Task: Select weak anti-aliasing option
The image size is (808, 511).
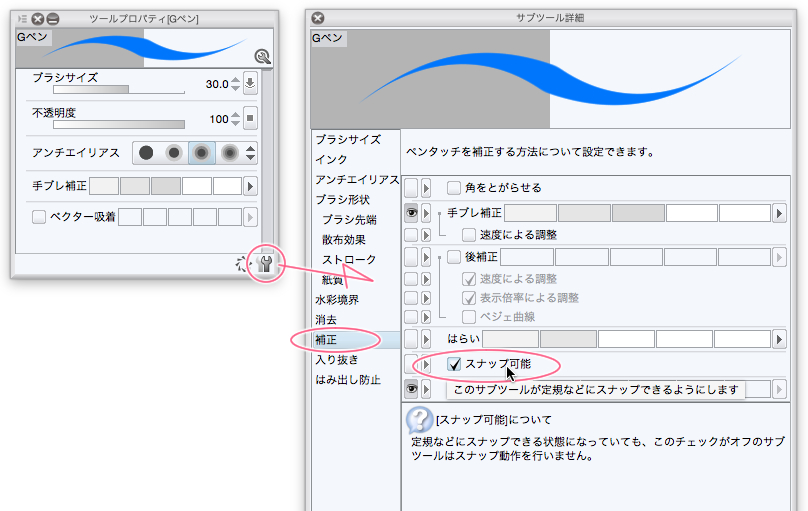Action: click(x=174, y=152)
